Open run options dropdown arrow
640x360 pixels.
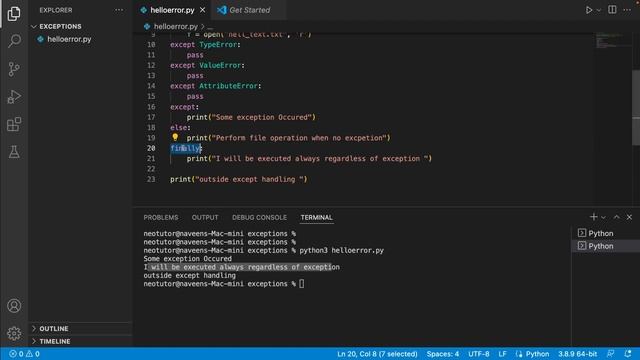598,10
